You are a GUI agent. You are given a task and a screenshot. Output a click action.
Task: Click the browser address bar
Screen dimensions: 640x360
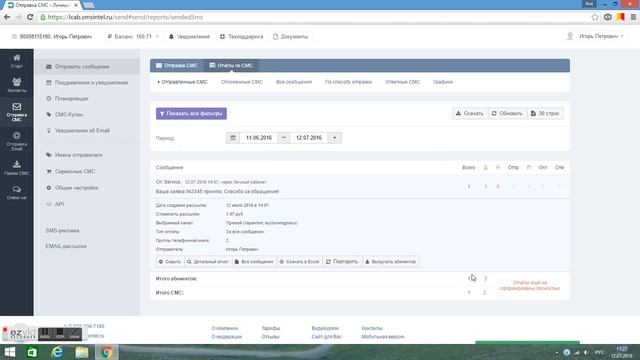[x=314, y=17]
